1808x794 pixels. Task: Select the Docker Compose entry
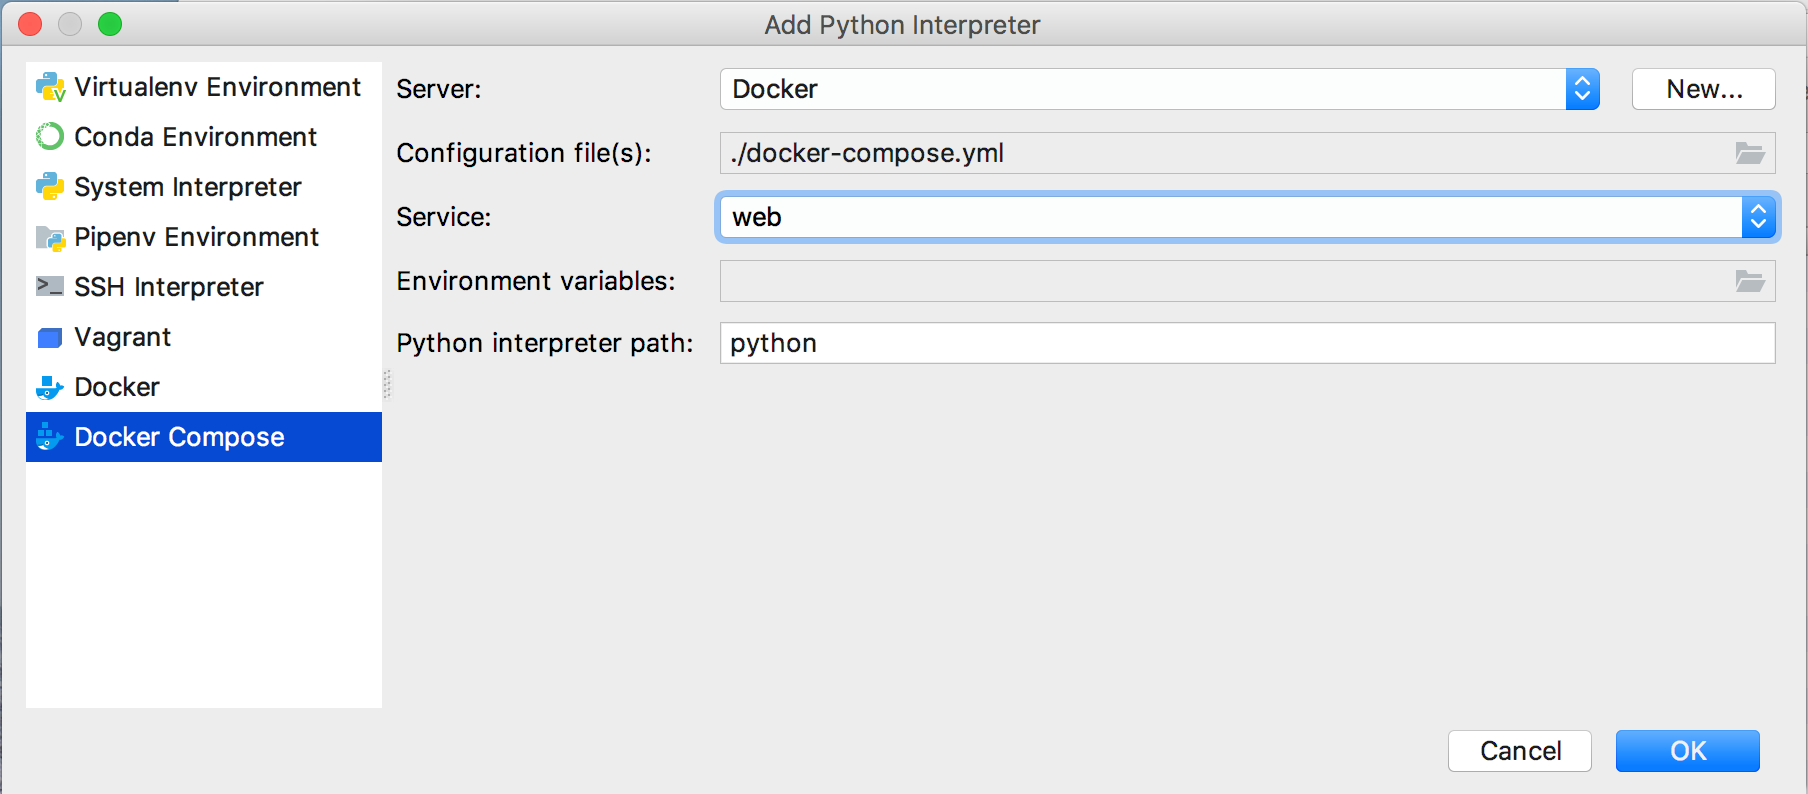(x=204, y=437)
